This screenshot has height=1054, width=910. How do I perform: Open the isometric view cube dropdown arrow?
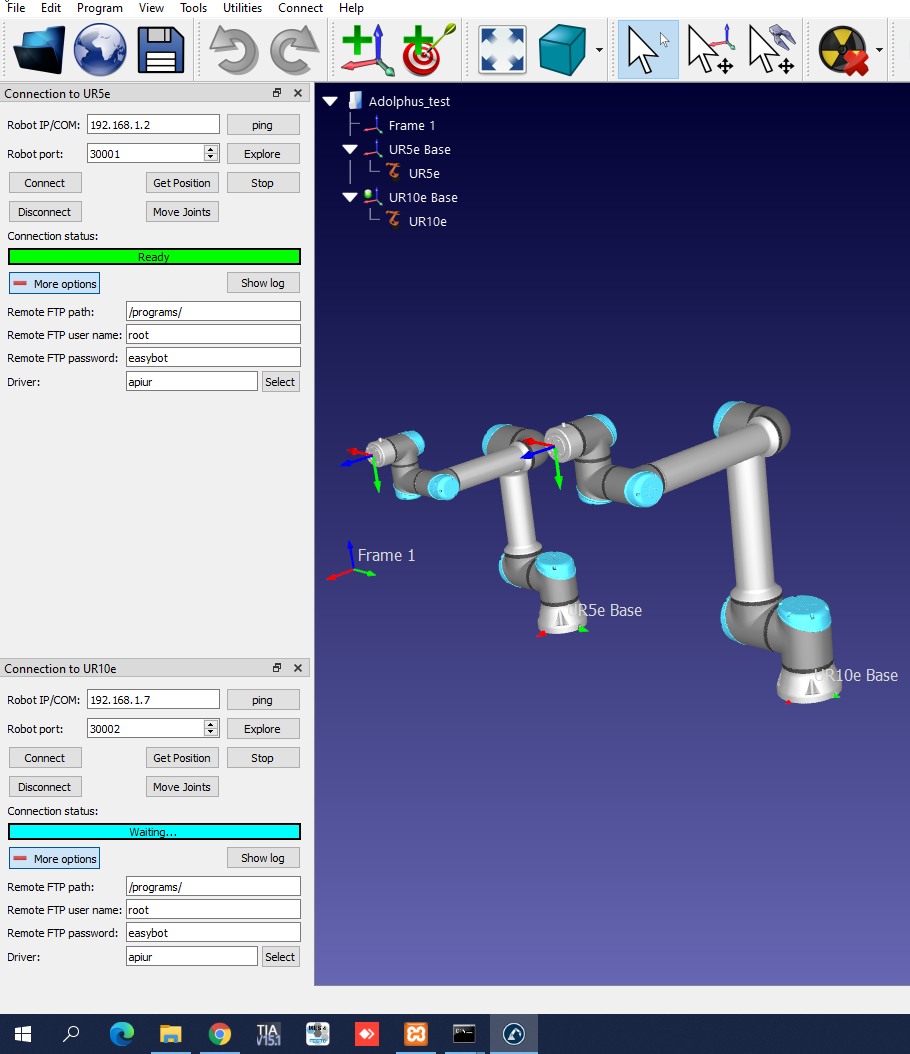coord(599,50)
